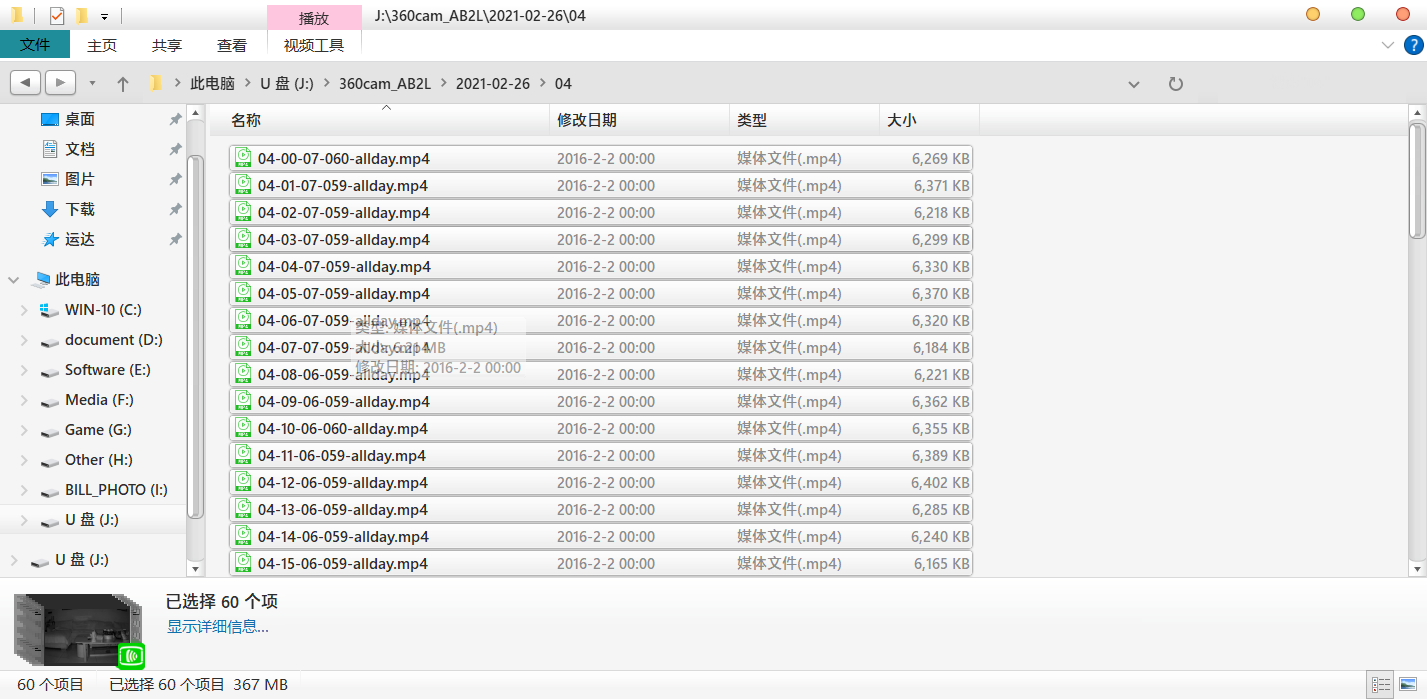The width and height of the screenshot is (1427, 699).
Task: Collapse the 此电脑 tree node
Action: (14, 280)
